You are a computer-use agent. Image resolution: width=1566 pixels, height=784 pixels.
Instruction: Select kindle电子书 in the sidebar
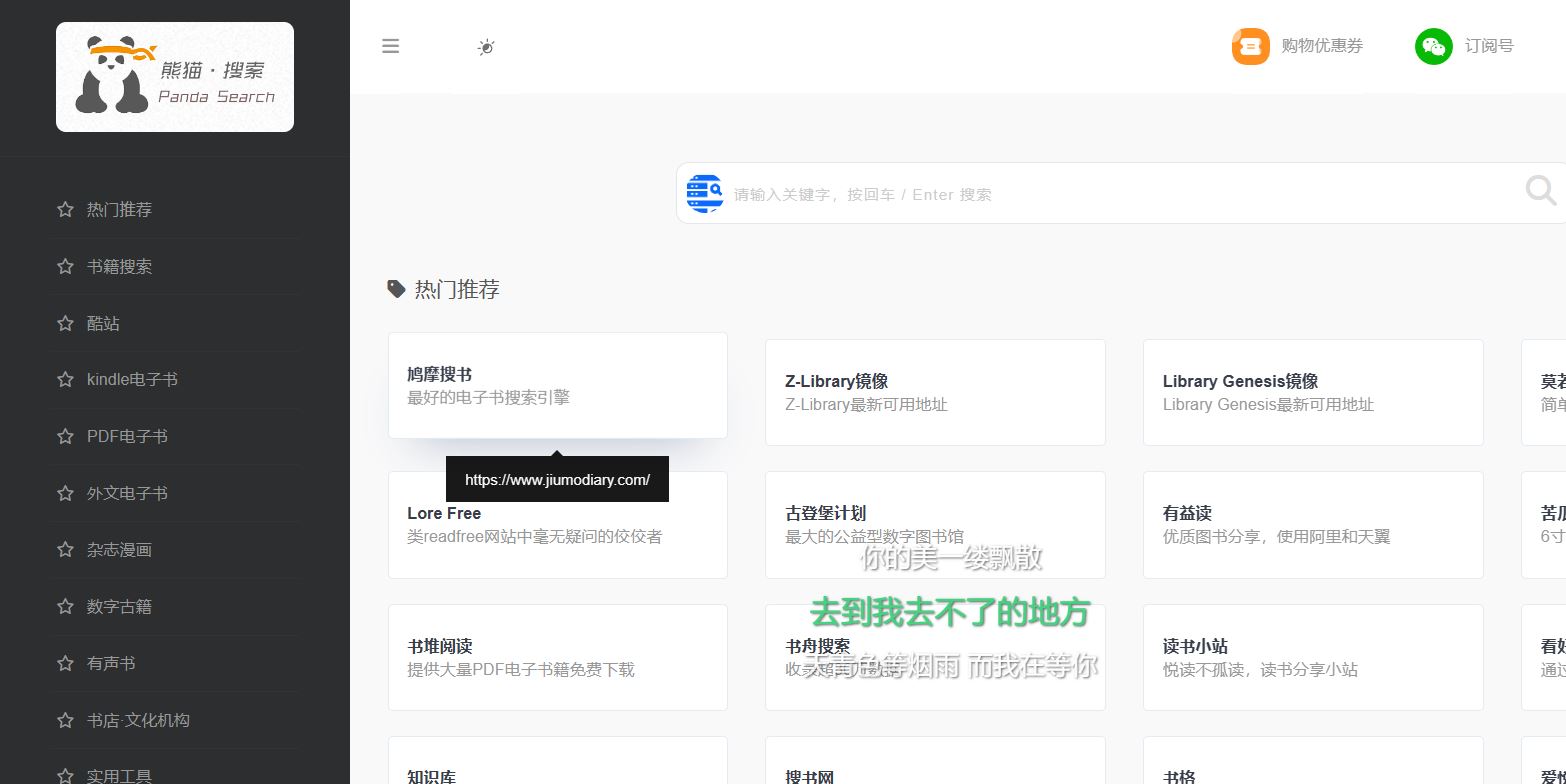pyautogui.click(x=132, y=379)
